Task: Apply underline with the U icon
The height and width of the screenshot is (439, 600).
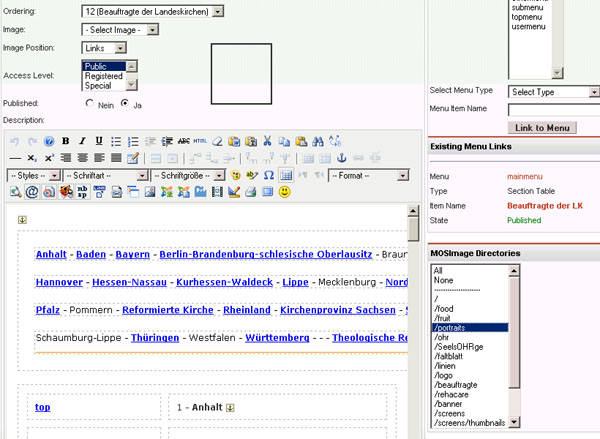Action: tap(99, 141)
